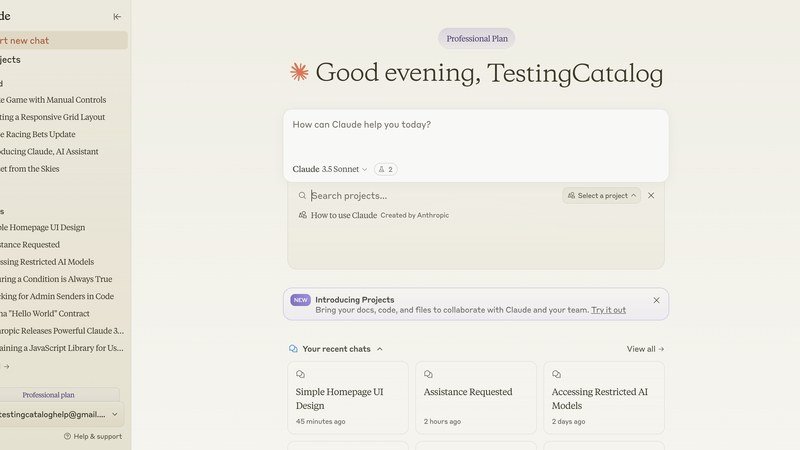Click the chat icon on the Accessing Restricted AI Models card
Screen dimensions: 800x450
[x=557, y=374]
